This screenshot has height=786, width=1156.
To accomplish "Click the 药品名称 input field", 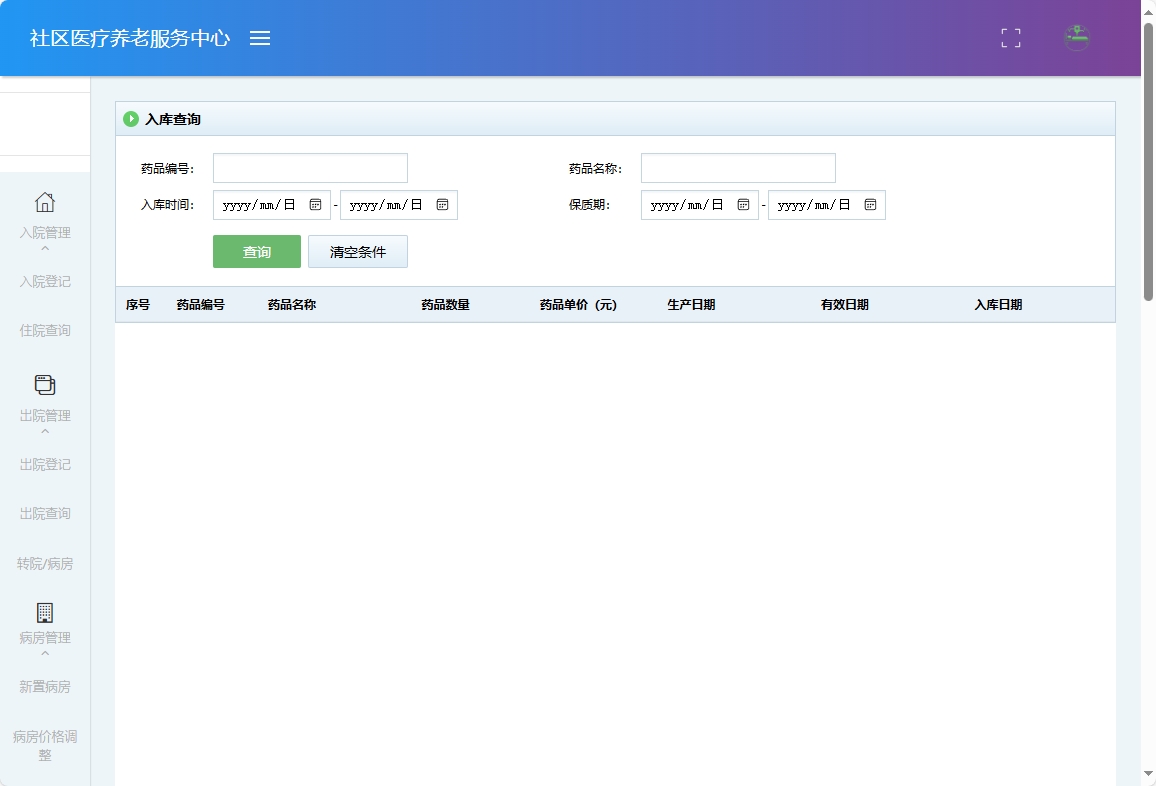I will click(x=738, y=167).
